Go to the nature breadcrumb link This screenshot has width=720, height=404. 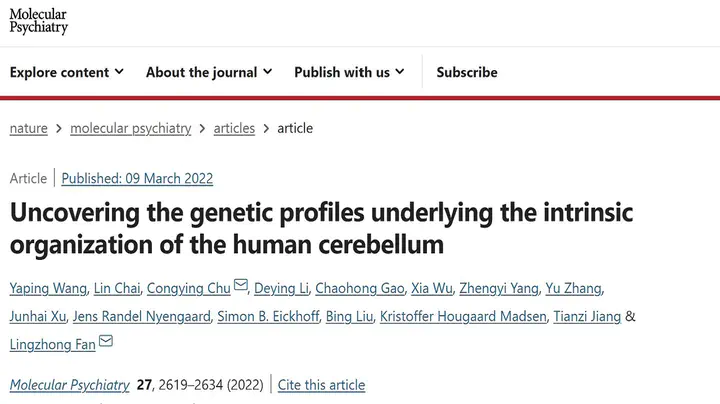(x=28, y=128)
